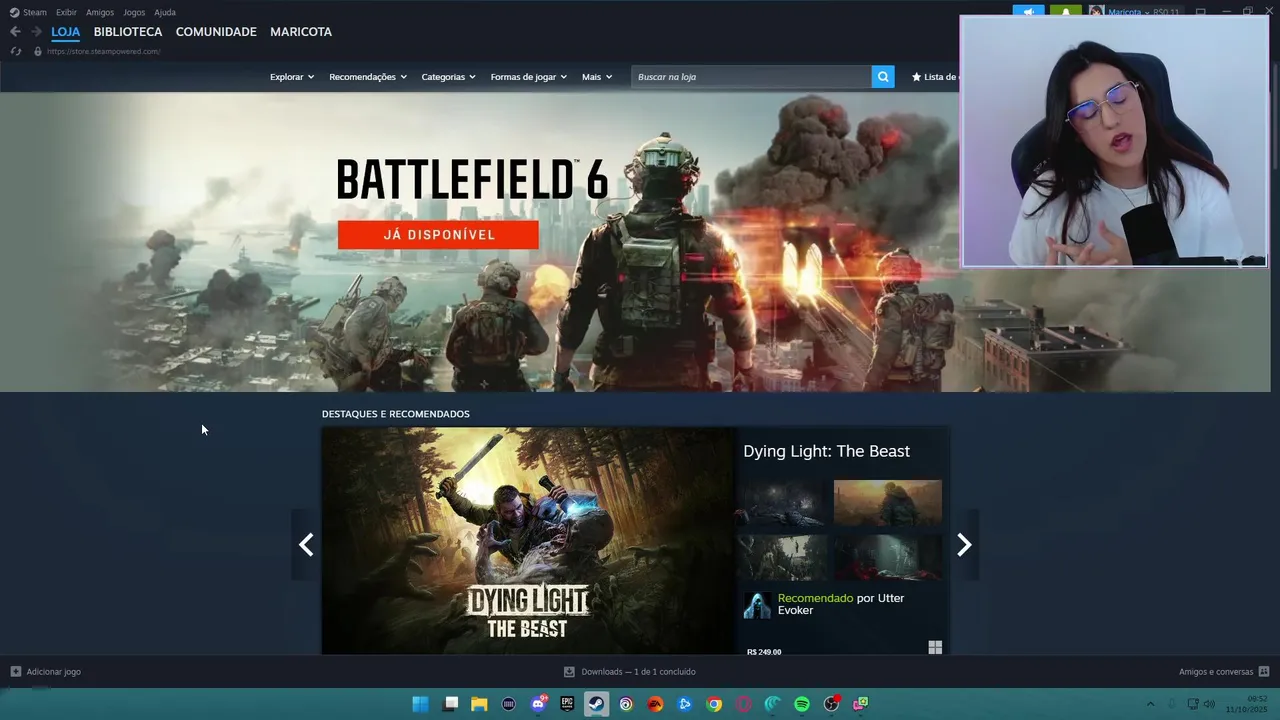Open the Windows Start menu
This screenshot has width=1280, height=720.
pos(421,704)
